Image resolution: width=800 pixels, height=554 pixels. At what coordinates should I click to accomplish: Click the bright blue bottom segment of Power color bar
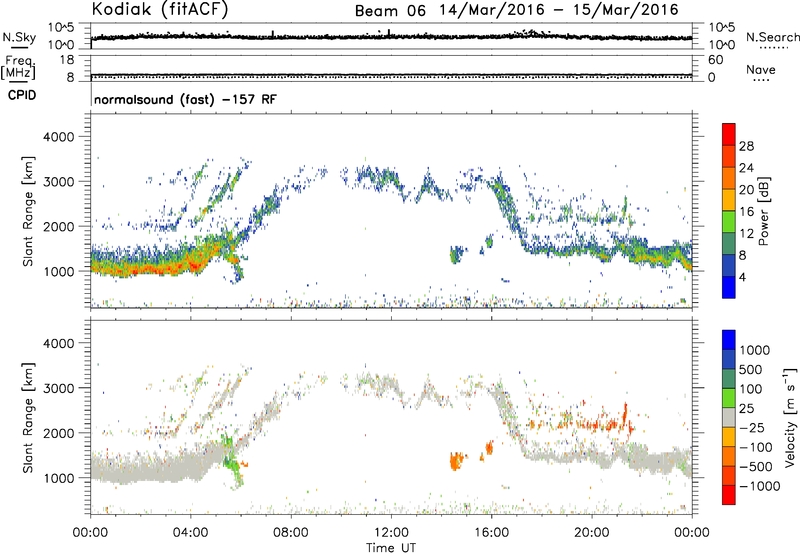click(x=729, y=287)
